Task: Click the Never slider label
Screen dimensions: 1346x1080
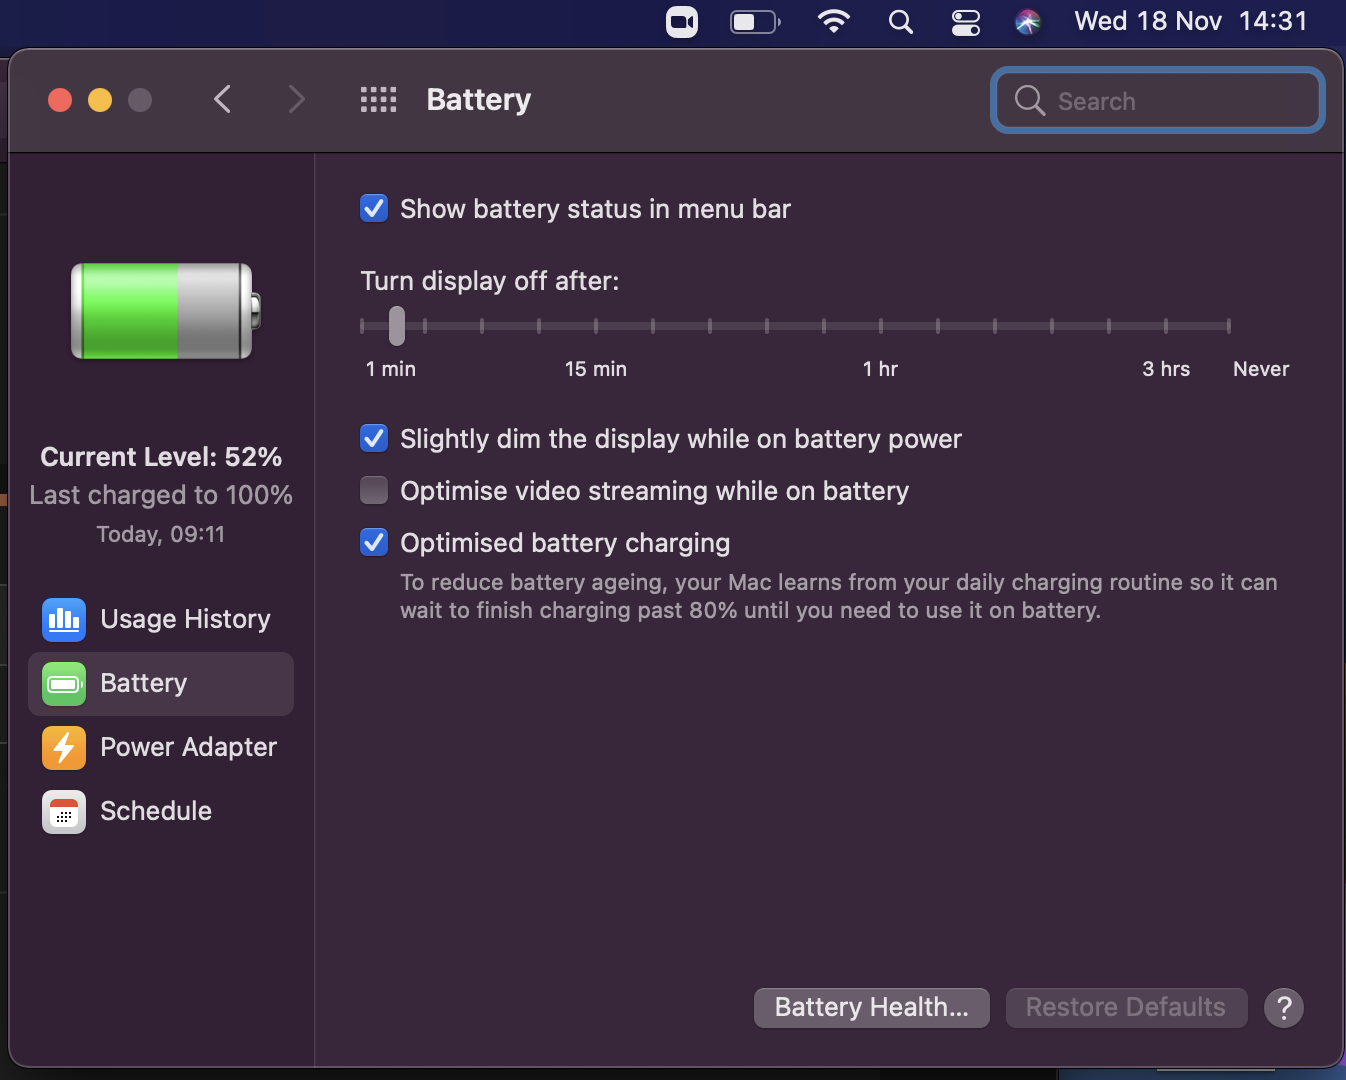Action: [1261, 369]
